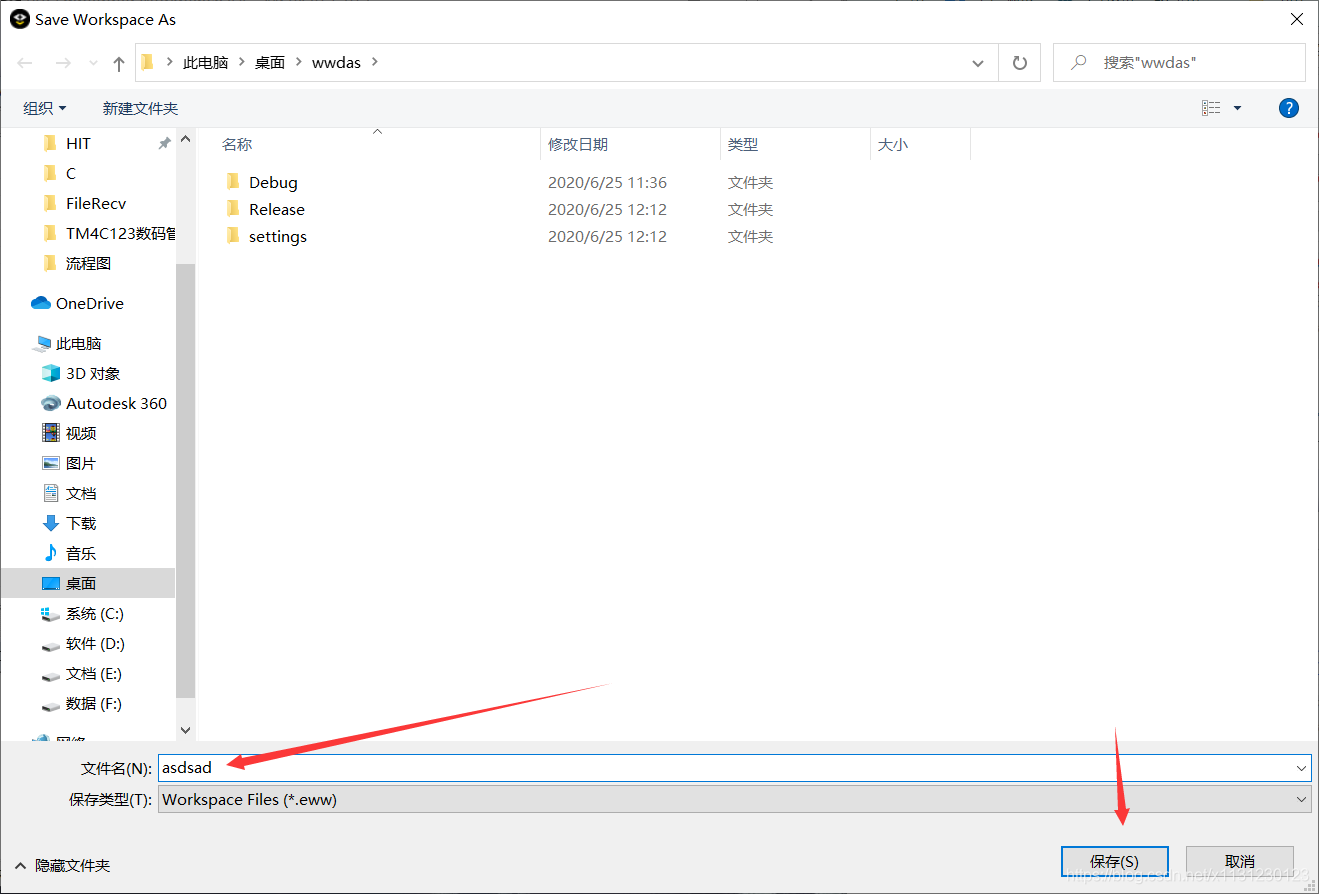
Task: Sort by 名称 column header
Action: [237, 144]
